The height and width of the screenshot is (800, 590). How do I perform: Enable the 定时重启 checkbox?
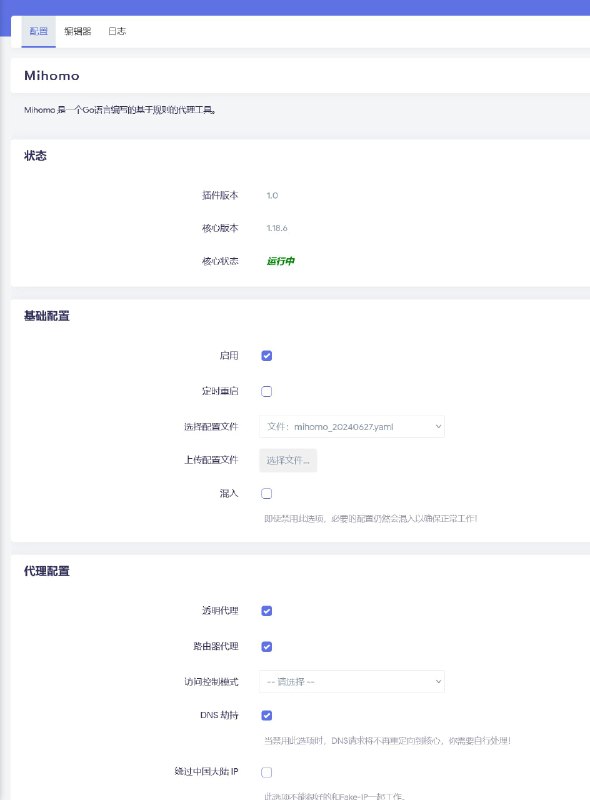pos(266,391)
